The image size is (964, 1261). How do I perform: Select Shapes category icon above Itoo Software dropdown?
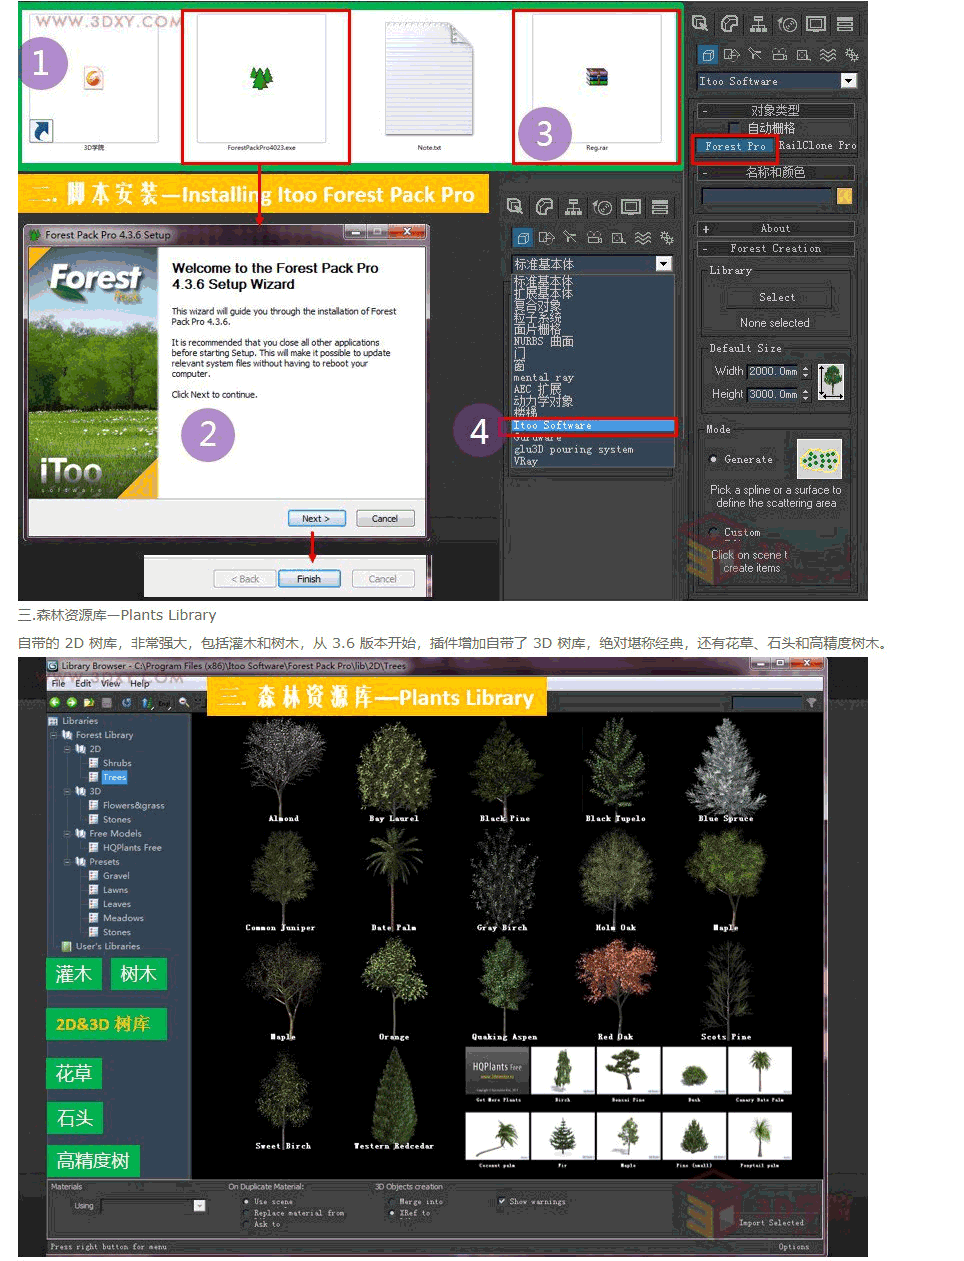pyautogui.click(x=732, y=55)
